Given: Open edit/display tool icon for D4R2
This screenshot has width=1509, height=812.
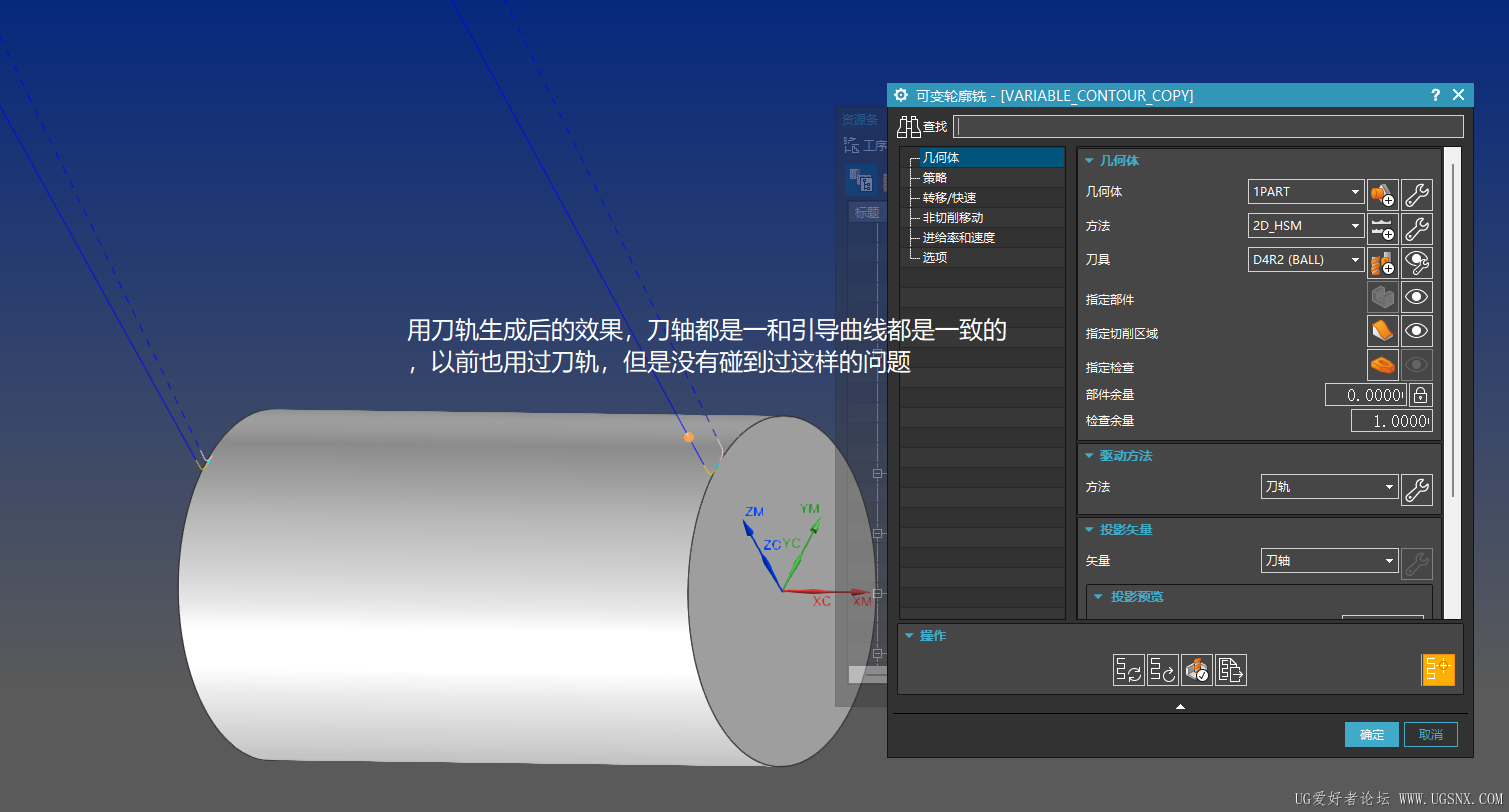Looking at the screenshot, I should [x=1417, y=262].
